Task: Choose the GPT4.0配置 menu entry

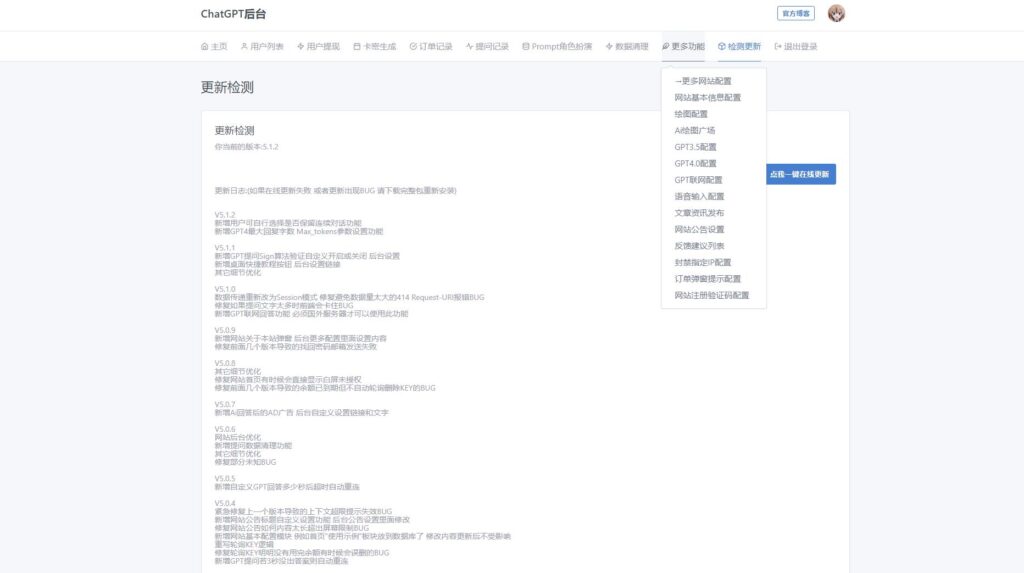Action: [696, 163]
